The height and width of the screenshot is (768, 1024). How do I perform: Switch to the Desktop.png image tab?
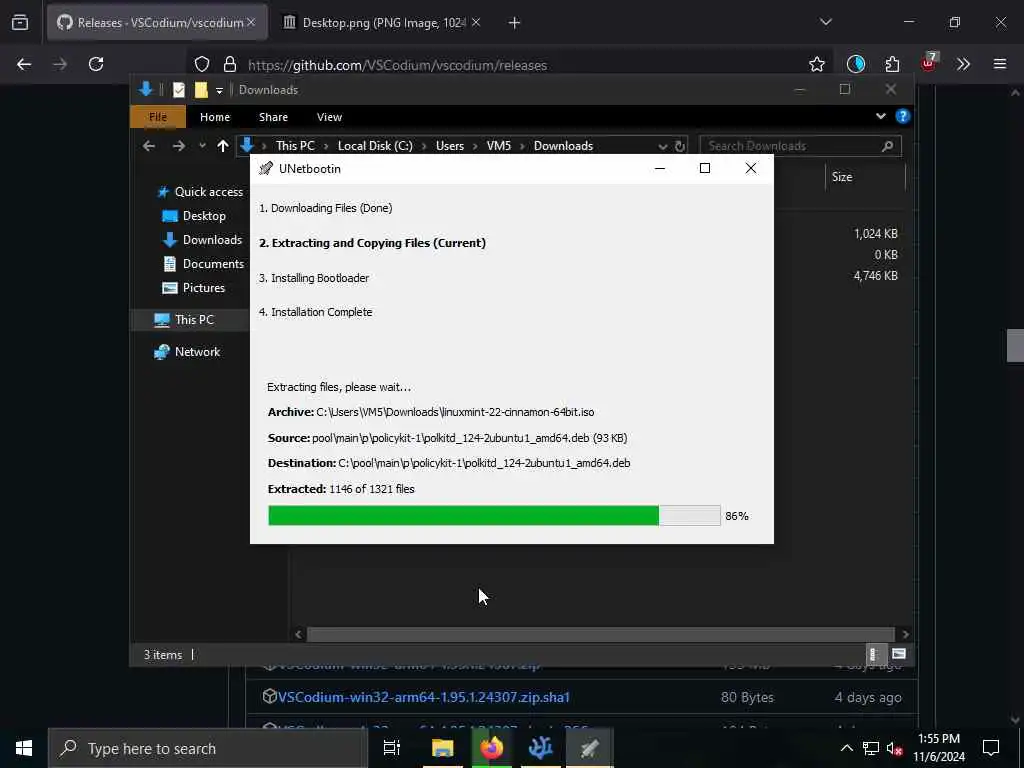point(383,23)
